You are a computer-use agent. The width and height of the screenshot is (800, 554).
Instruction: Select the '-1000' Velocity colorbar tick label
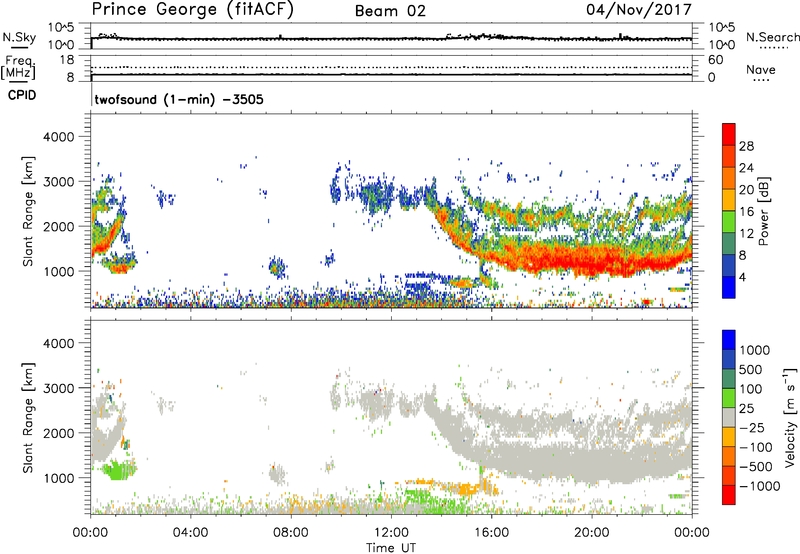tap(760, 486)
